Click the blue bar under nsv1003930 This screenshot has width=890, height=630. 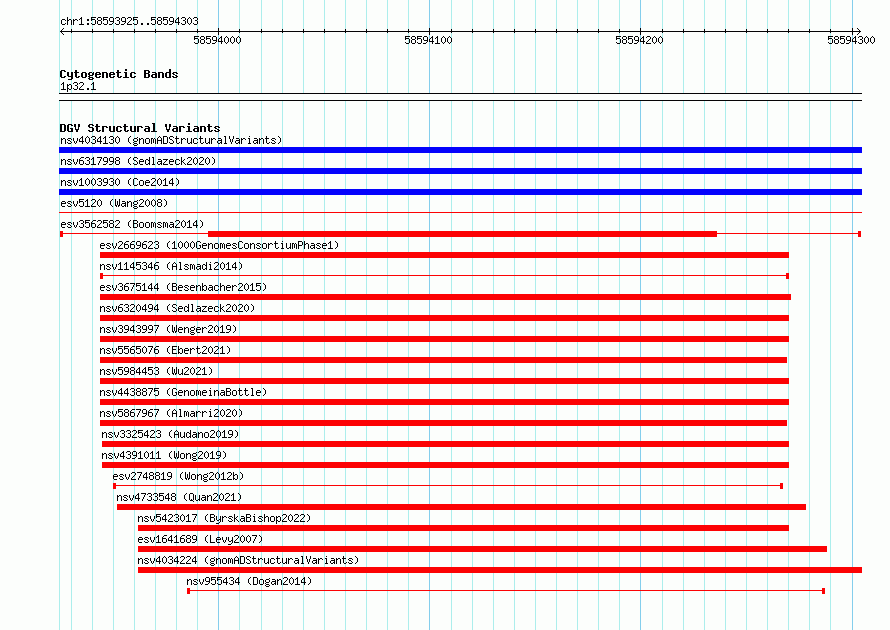460,192
